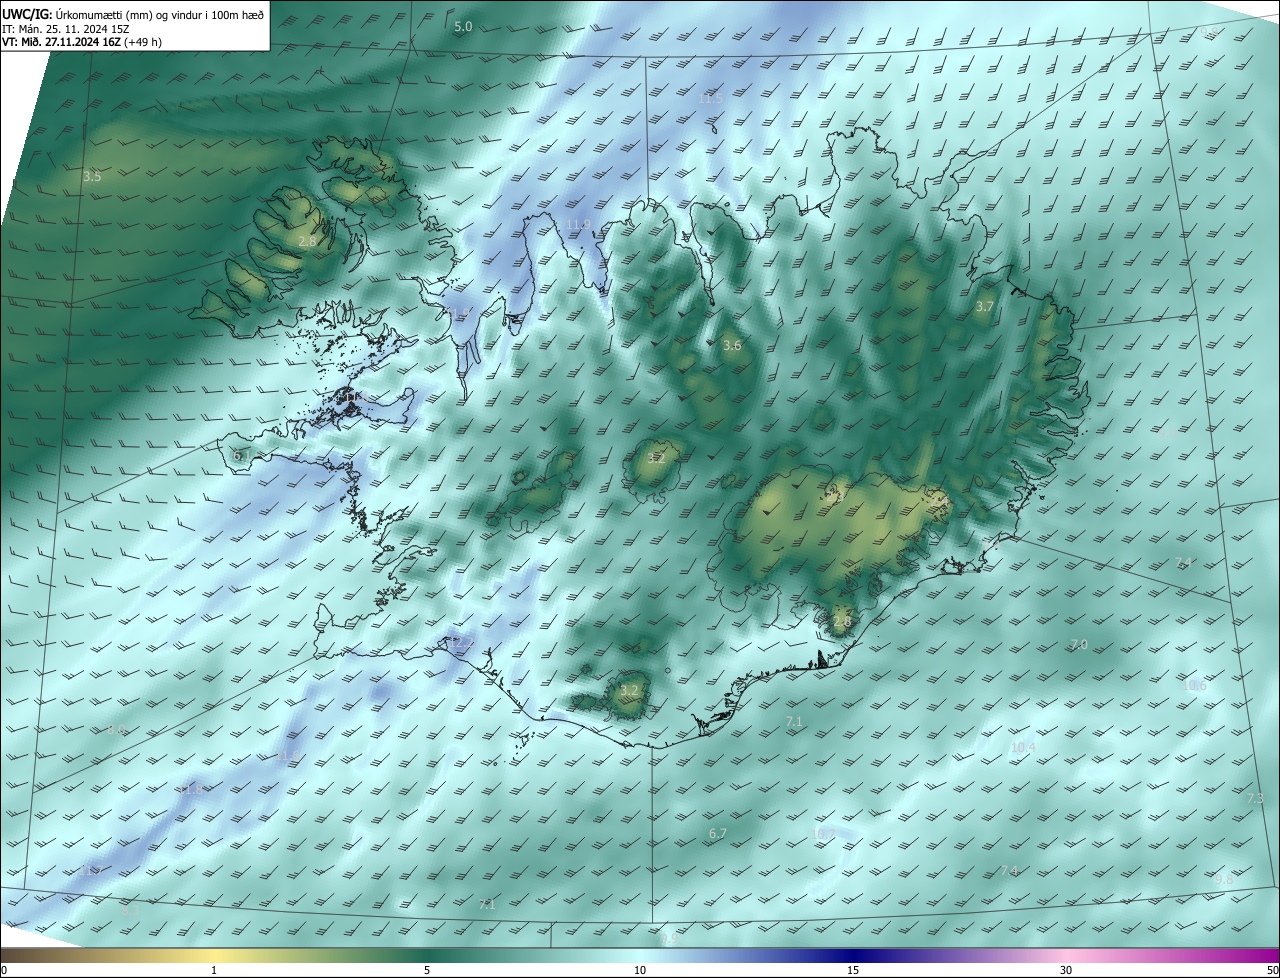Select the 7.0 value off the southeast coast

1079,645
